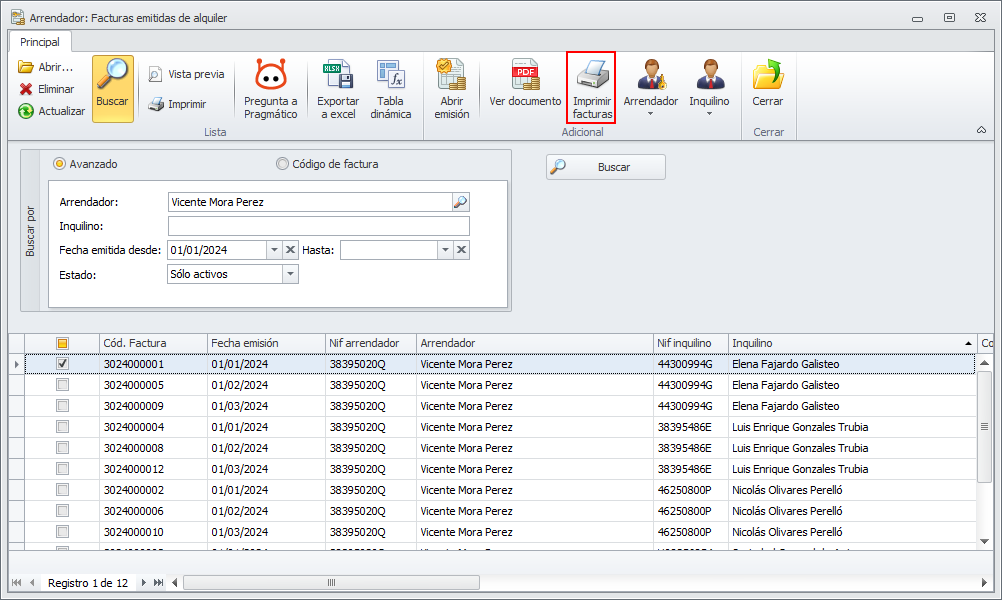Check the checkbox for invoice 3024000005
This screenshot has width=1002, height=600.
coord(63,385)
